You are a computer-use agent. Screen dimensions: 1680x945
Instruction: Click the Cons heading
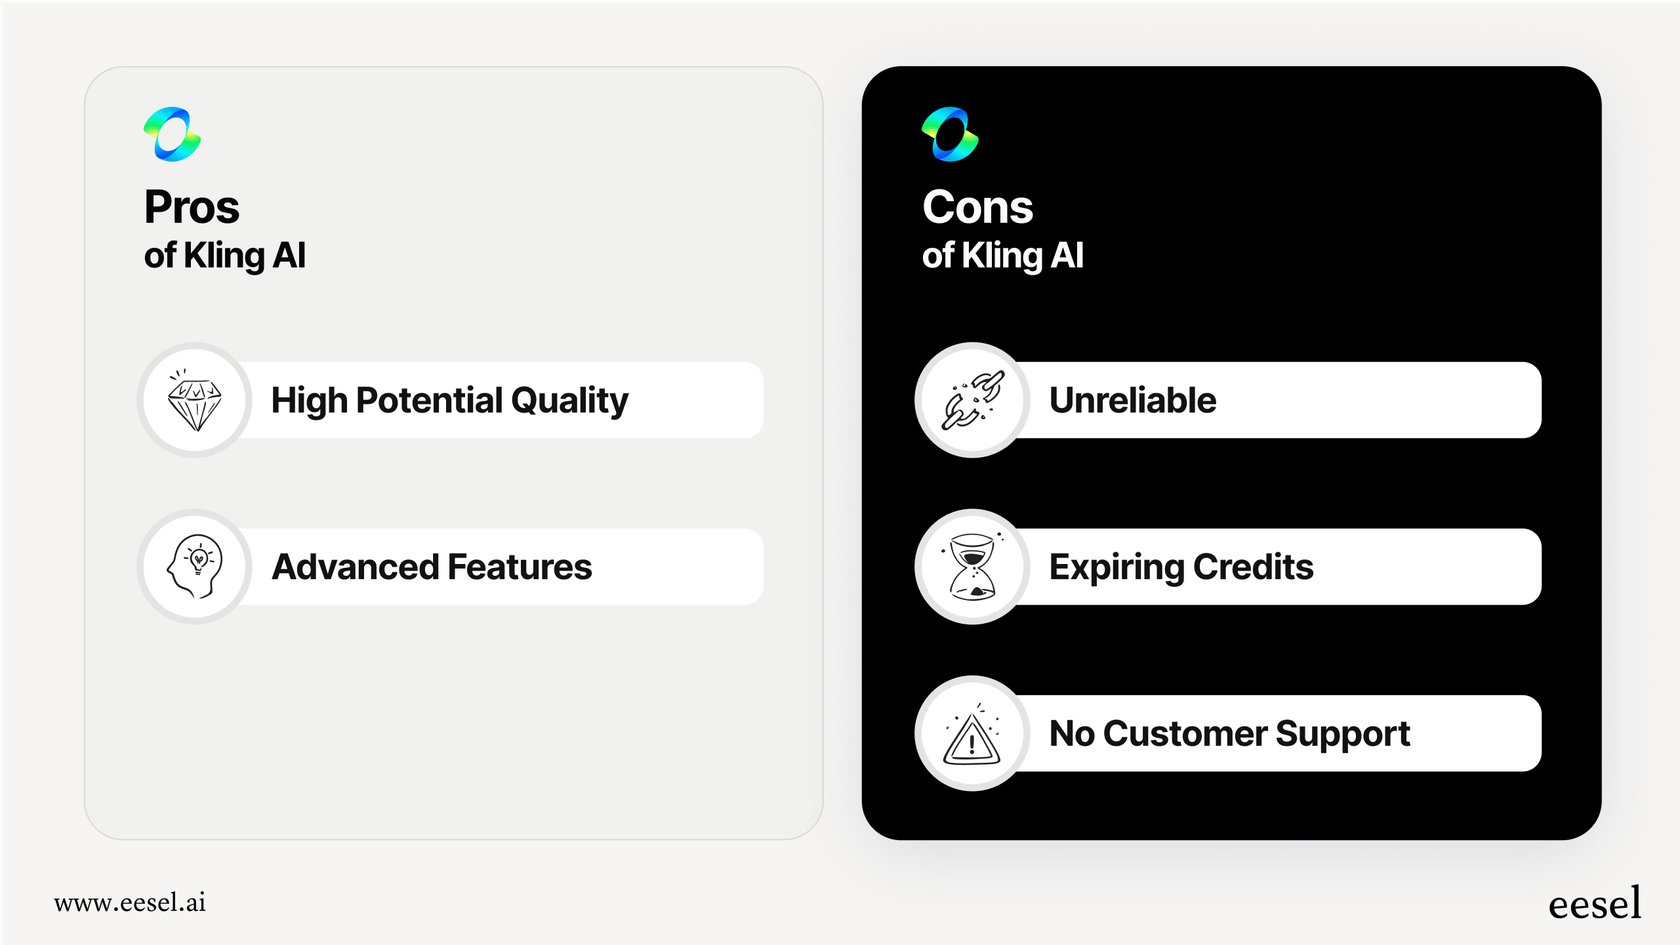[x=977, y=208]
